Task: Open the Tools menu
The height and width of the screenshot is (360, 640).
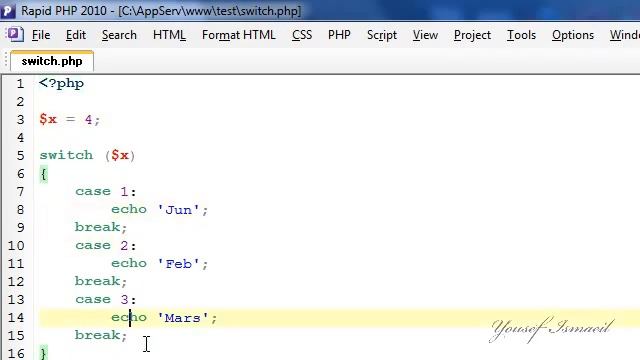Action: [521, 35]
